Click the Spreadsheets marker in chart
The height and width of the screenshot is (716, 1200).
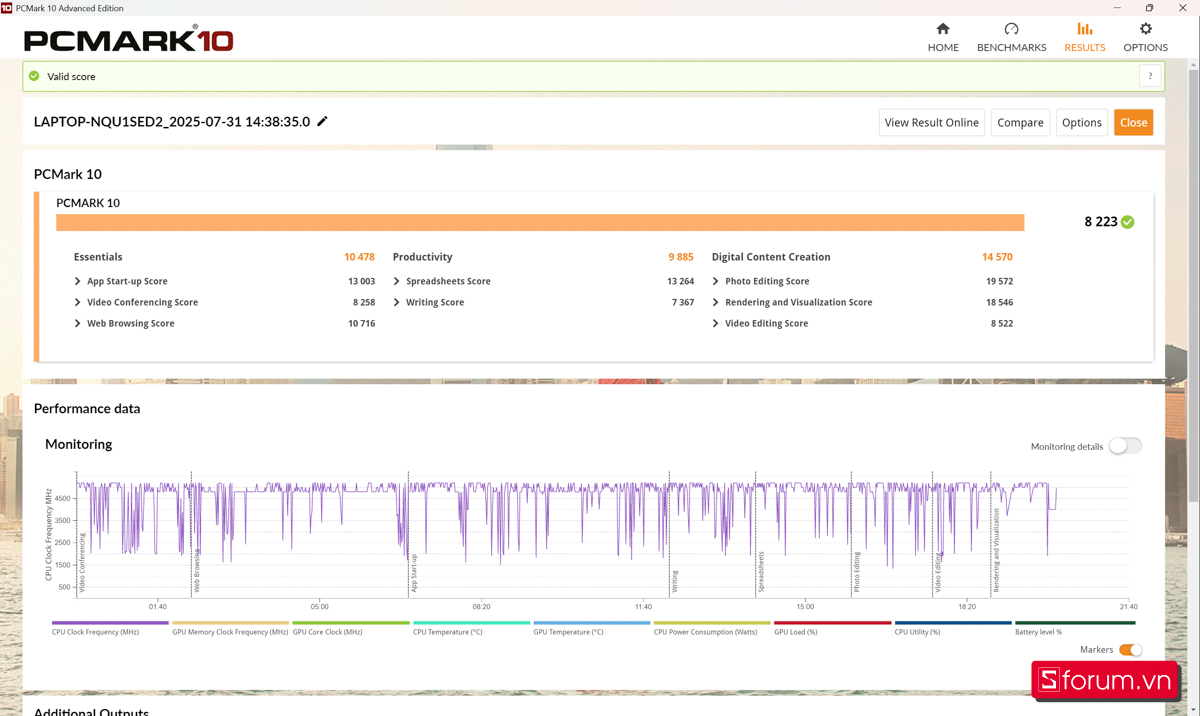761,573
